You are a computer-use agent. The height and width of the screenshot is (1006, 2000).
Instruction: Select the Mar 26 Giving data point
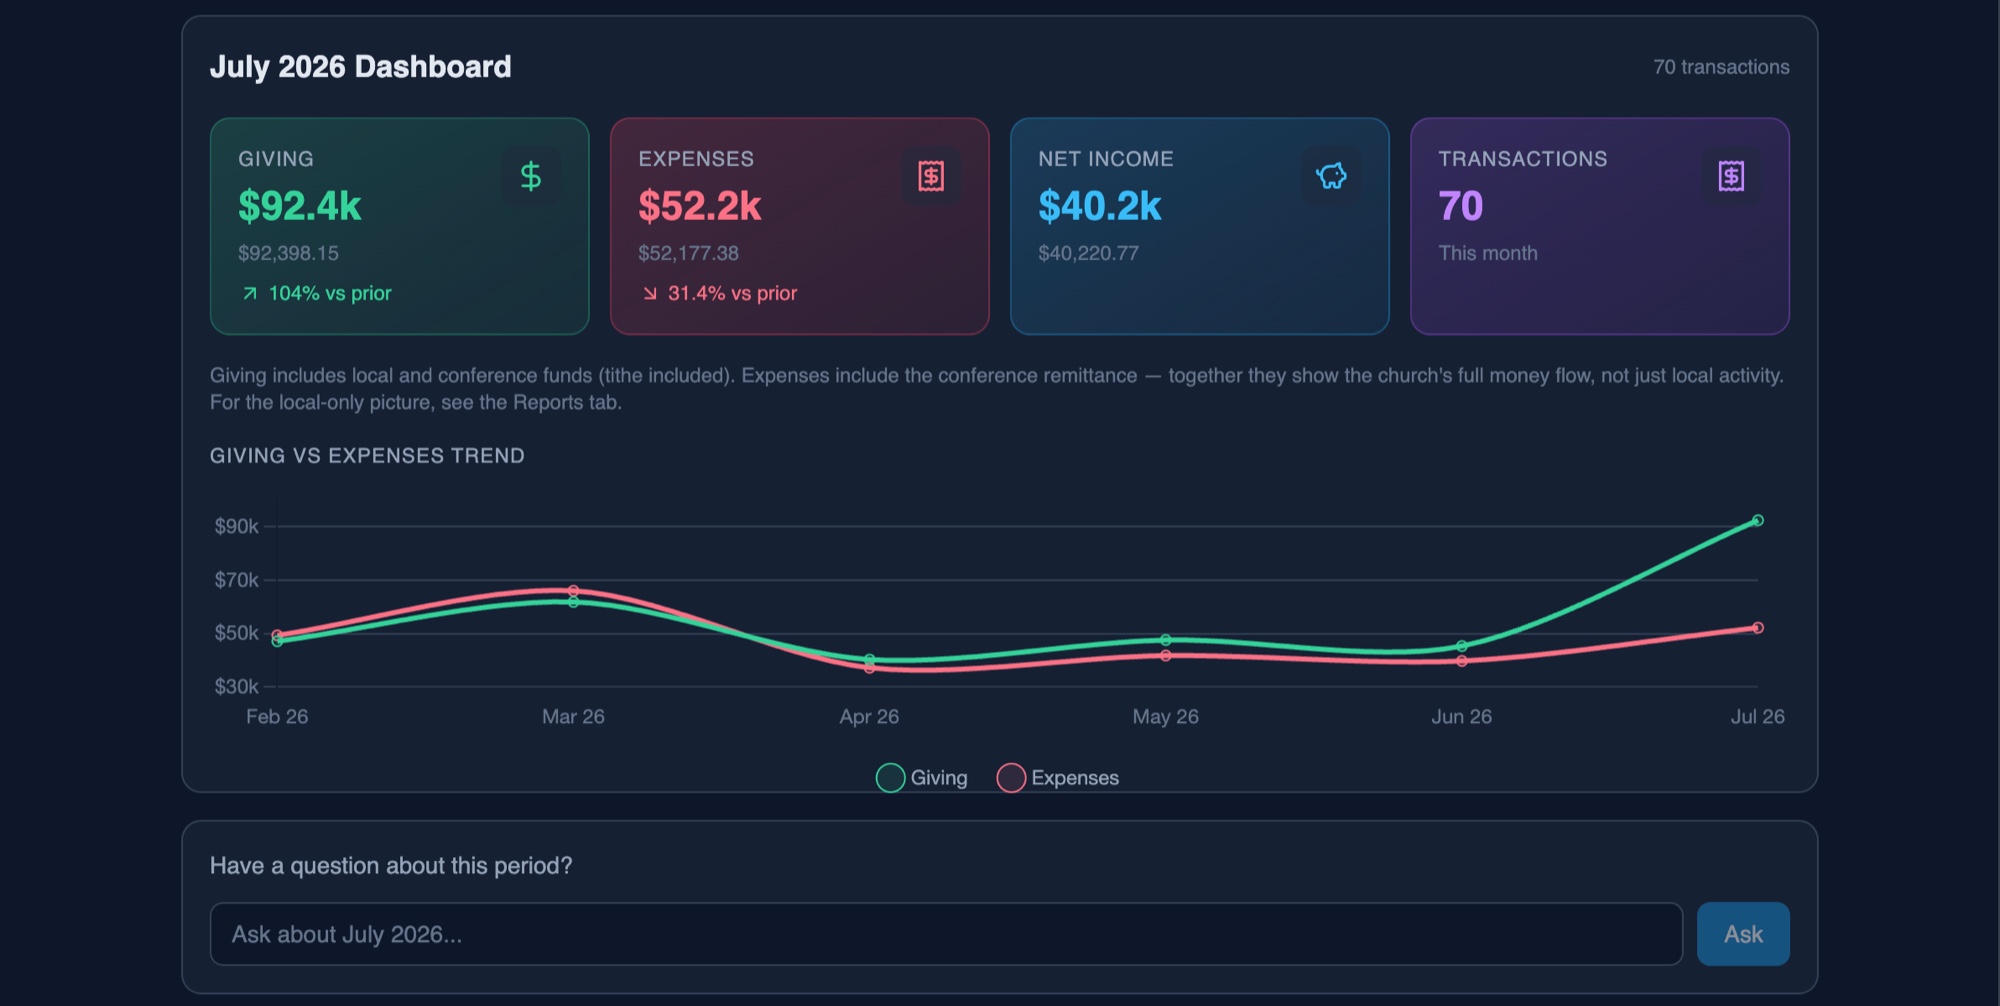pos(573,602)
